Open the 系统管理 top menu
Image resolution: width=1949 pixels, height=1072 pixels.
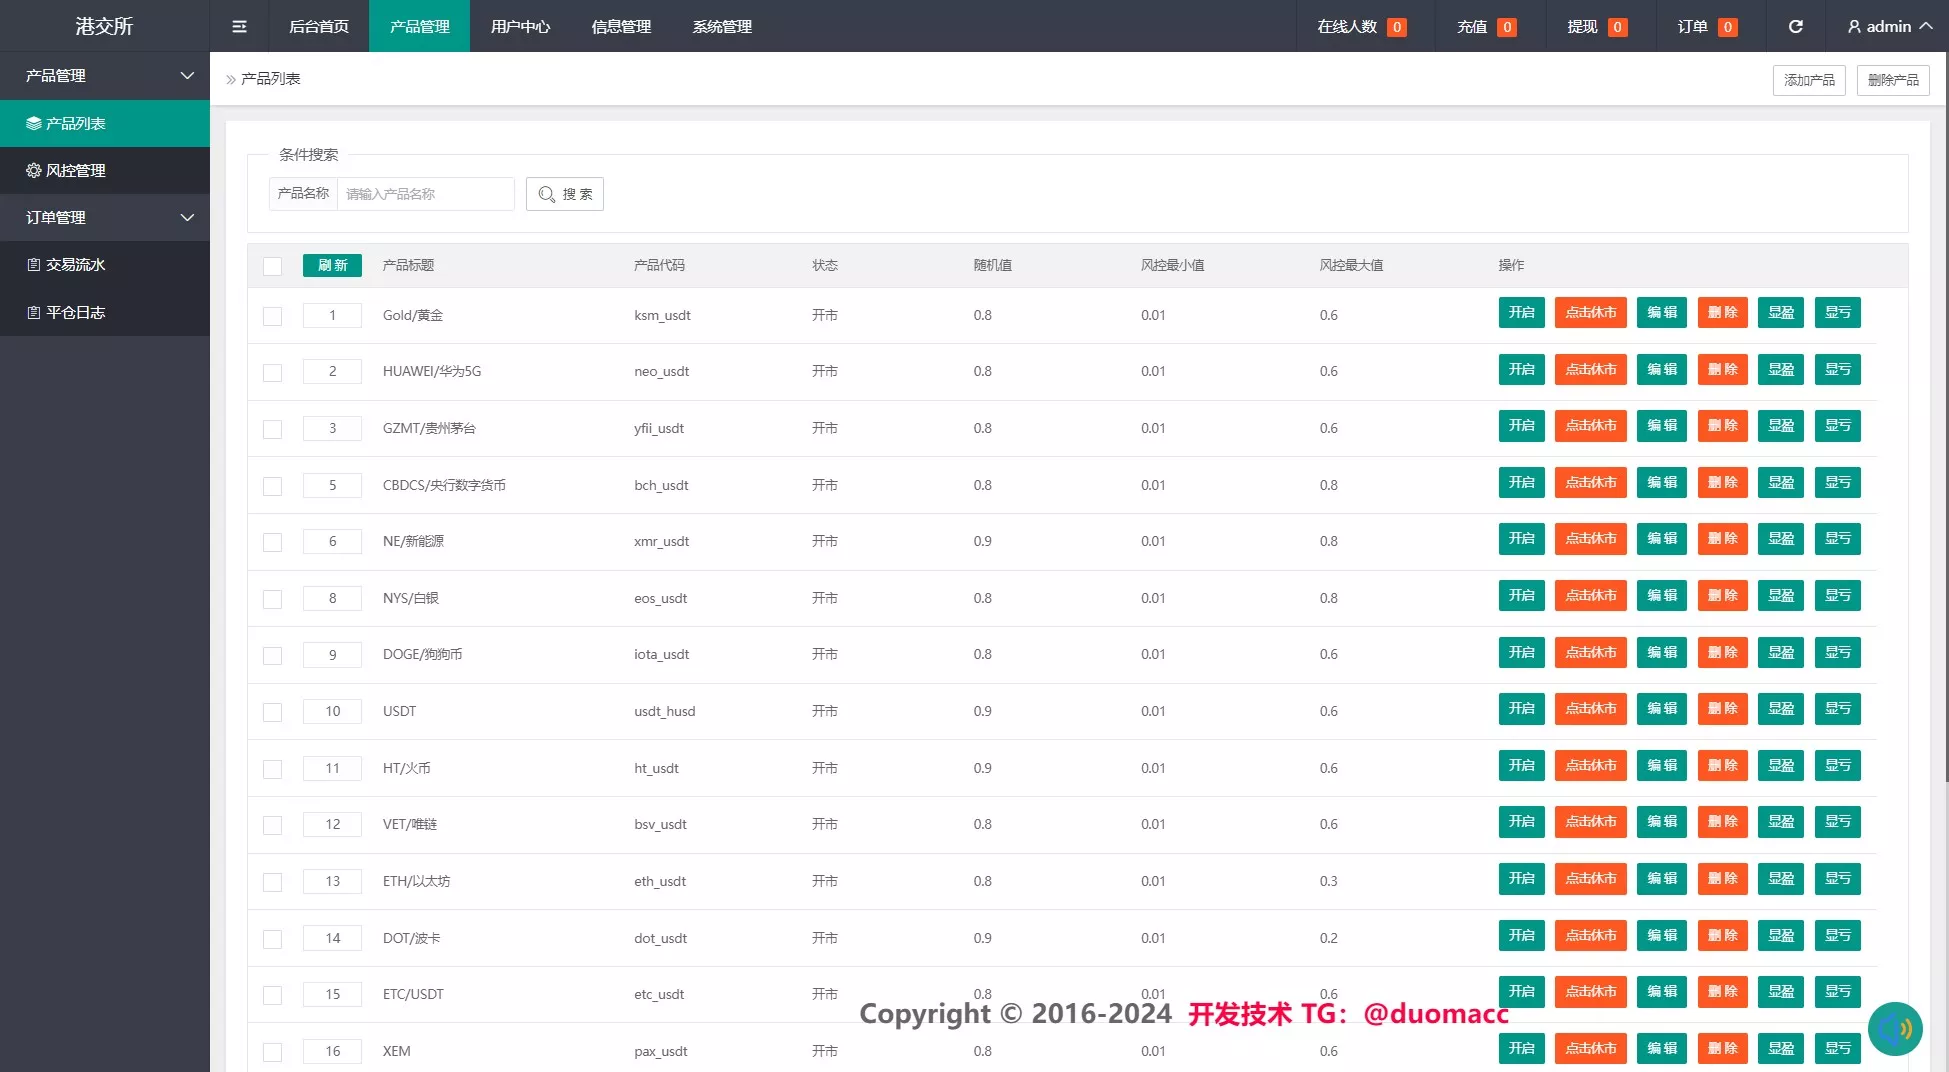[722, 26]
